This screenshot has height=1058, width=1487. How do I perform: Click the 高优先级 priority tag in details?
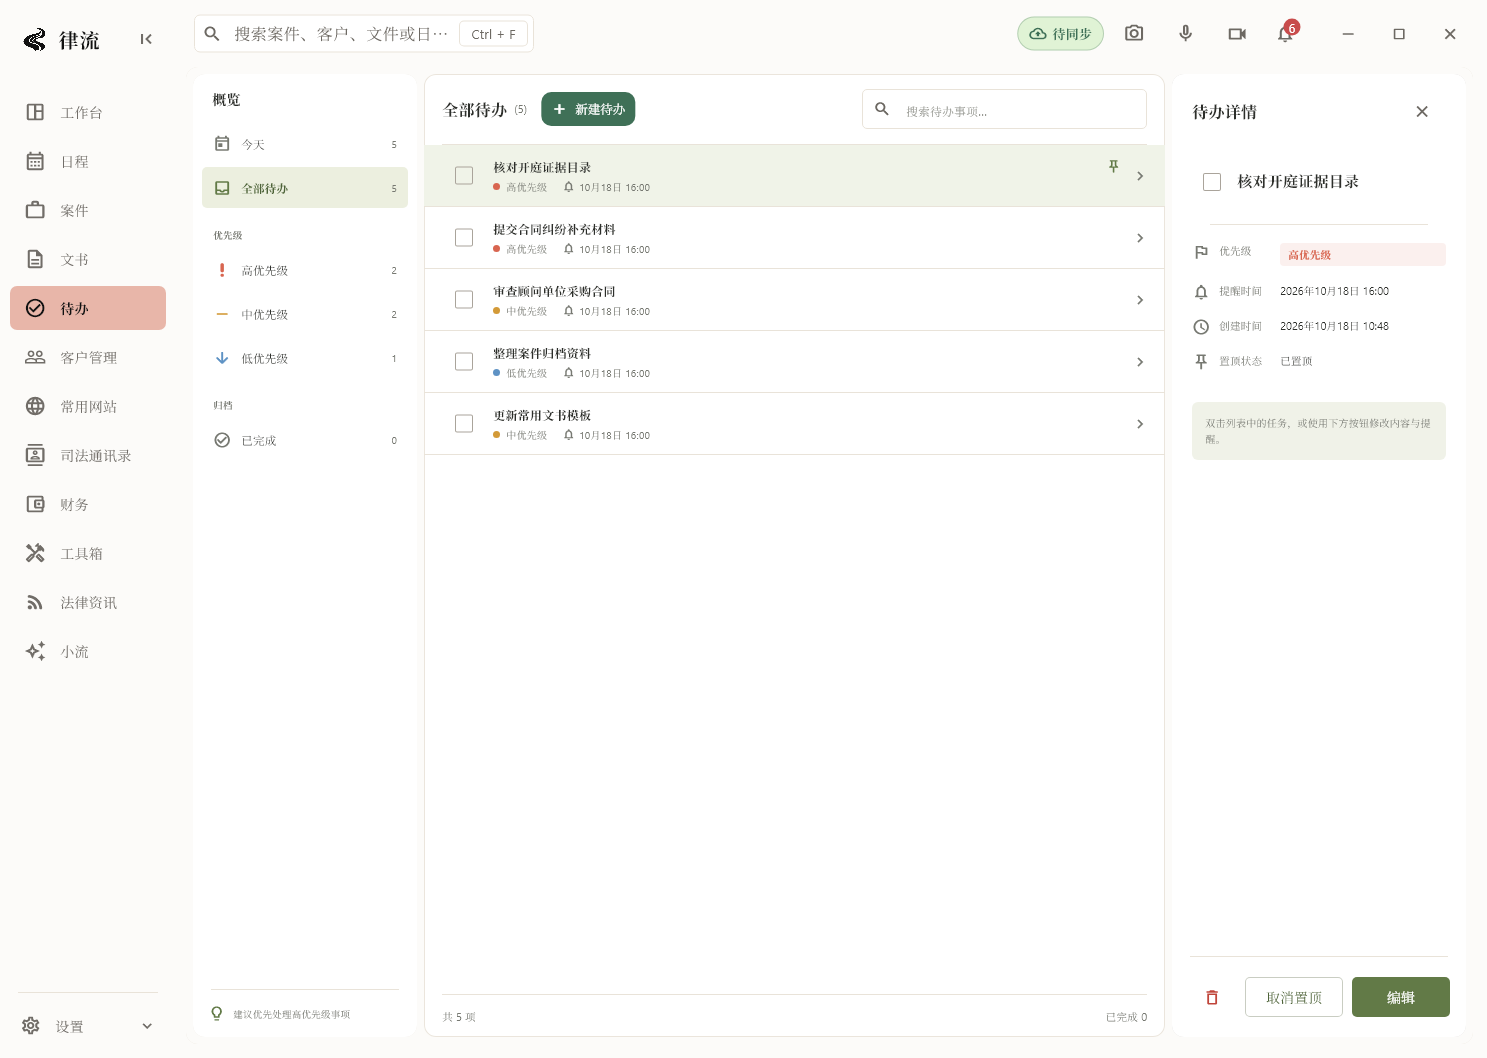(1362, 255)
